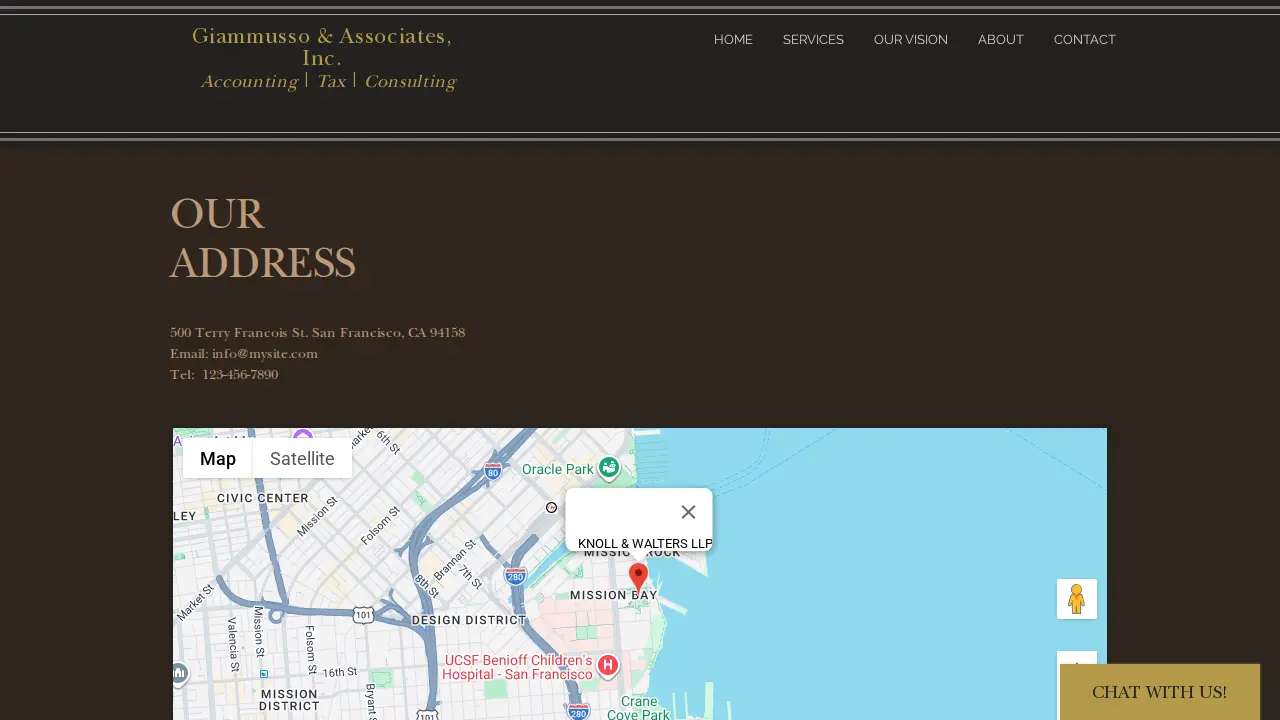The image size is (1280, 720).
Task: Click the OUR ADDRESS heading
Action: [263, 239]
